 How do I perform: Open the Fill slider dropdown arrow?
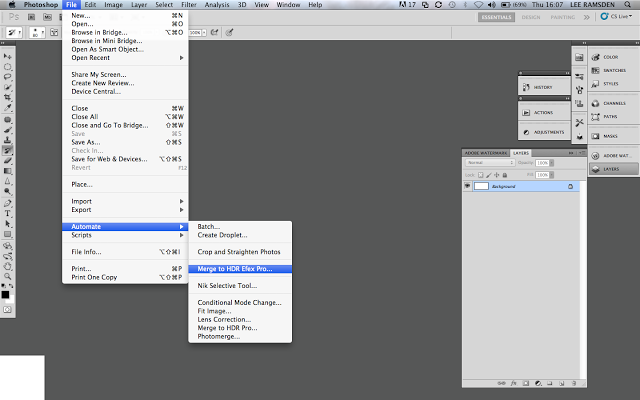551,175
